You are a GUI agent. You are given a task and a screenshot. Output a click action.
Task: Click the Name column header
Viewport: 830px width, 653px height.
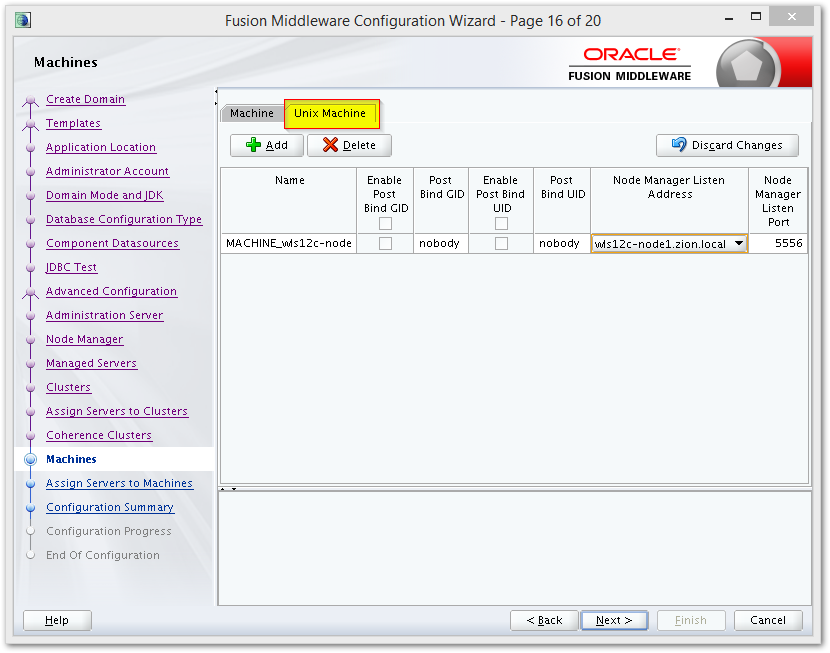click(x=289, y=201)
